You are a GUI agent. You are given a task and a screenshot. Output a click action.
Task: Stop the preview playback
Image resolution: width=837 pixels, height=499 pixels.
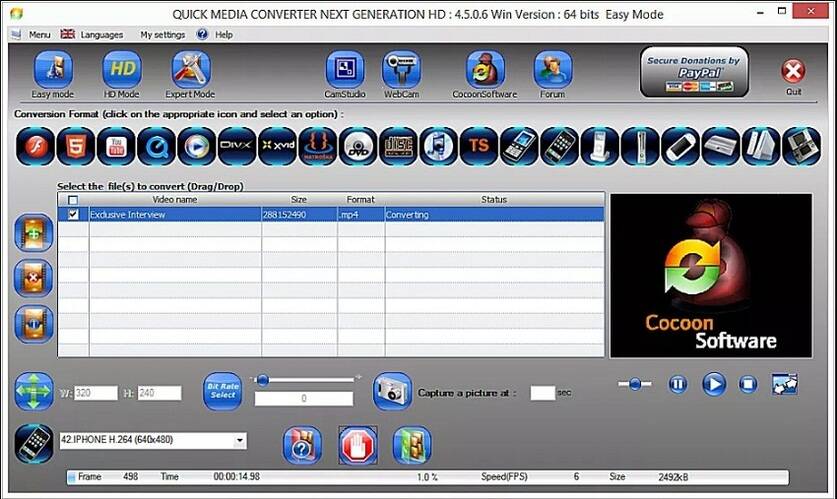(x=748, y=384)
